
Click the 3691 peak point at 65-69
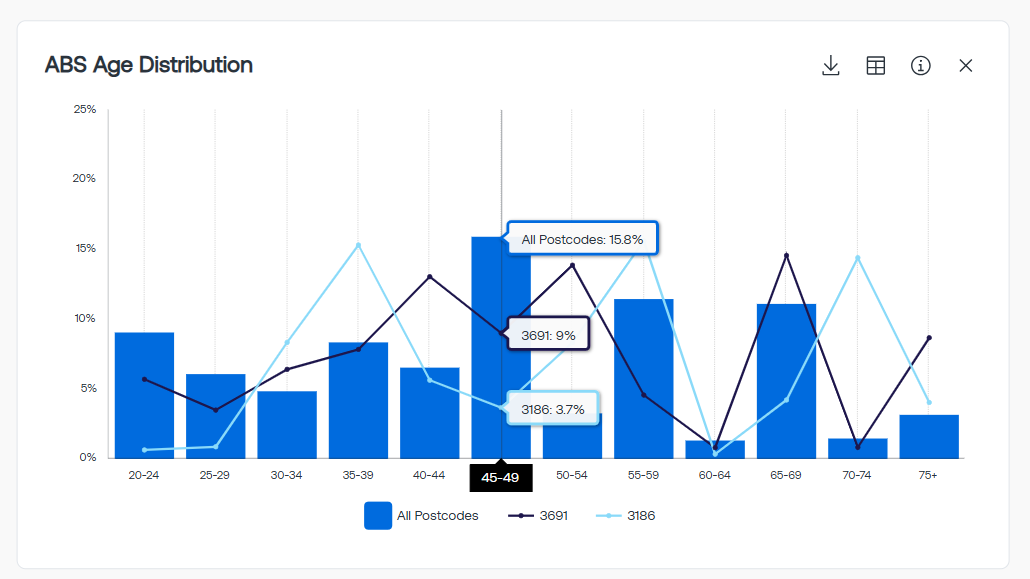(786, 255)
